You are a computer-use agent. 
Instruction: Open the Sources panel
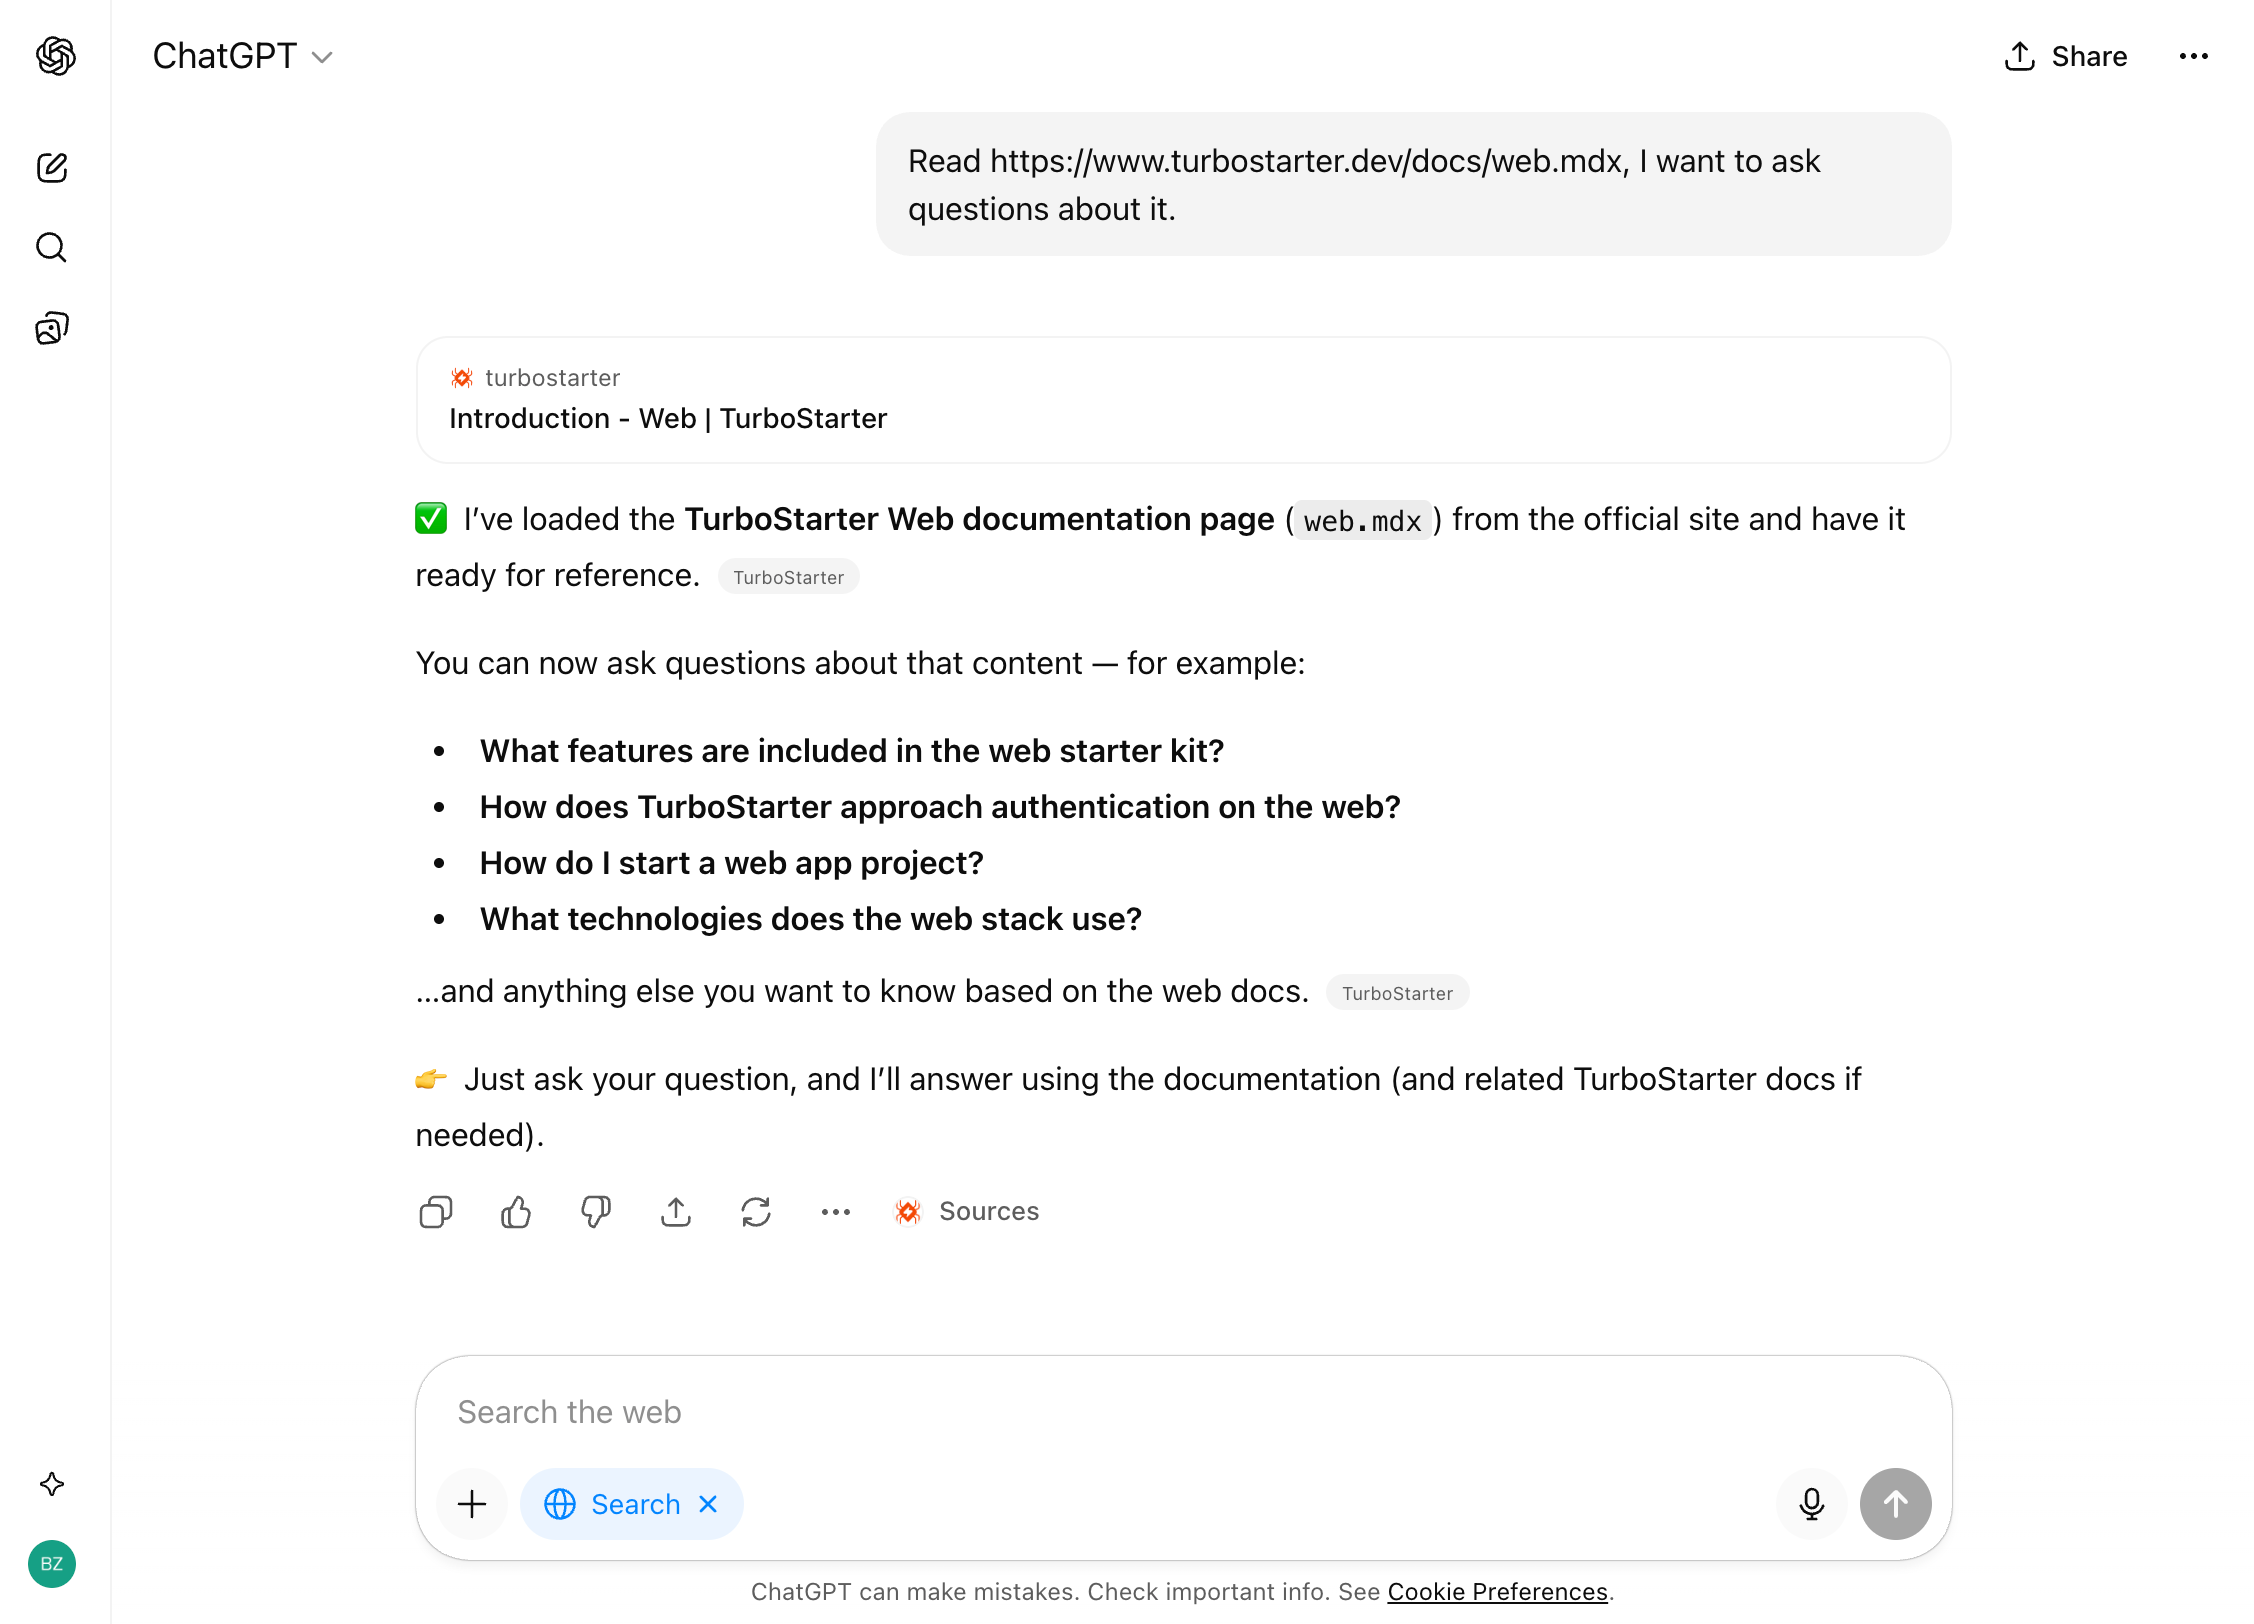click(966, 1211)
